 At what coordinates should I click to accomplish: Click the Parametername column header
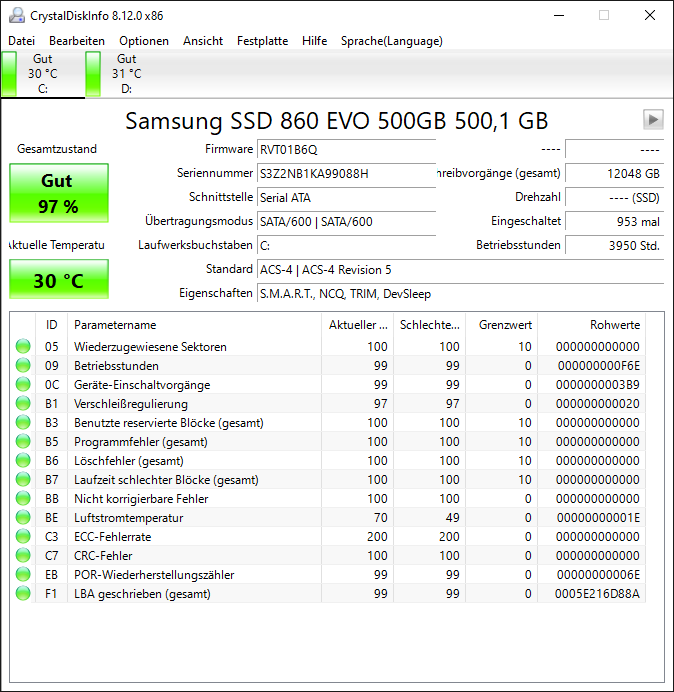tap(194, 325)
